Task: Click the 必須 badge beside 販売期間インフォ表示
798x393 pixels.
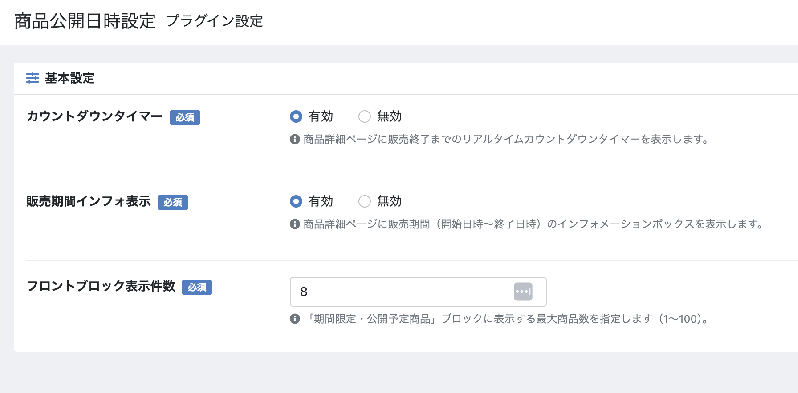Action: click(173, 203)
